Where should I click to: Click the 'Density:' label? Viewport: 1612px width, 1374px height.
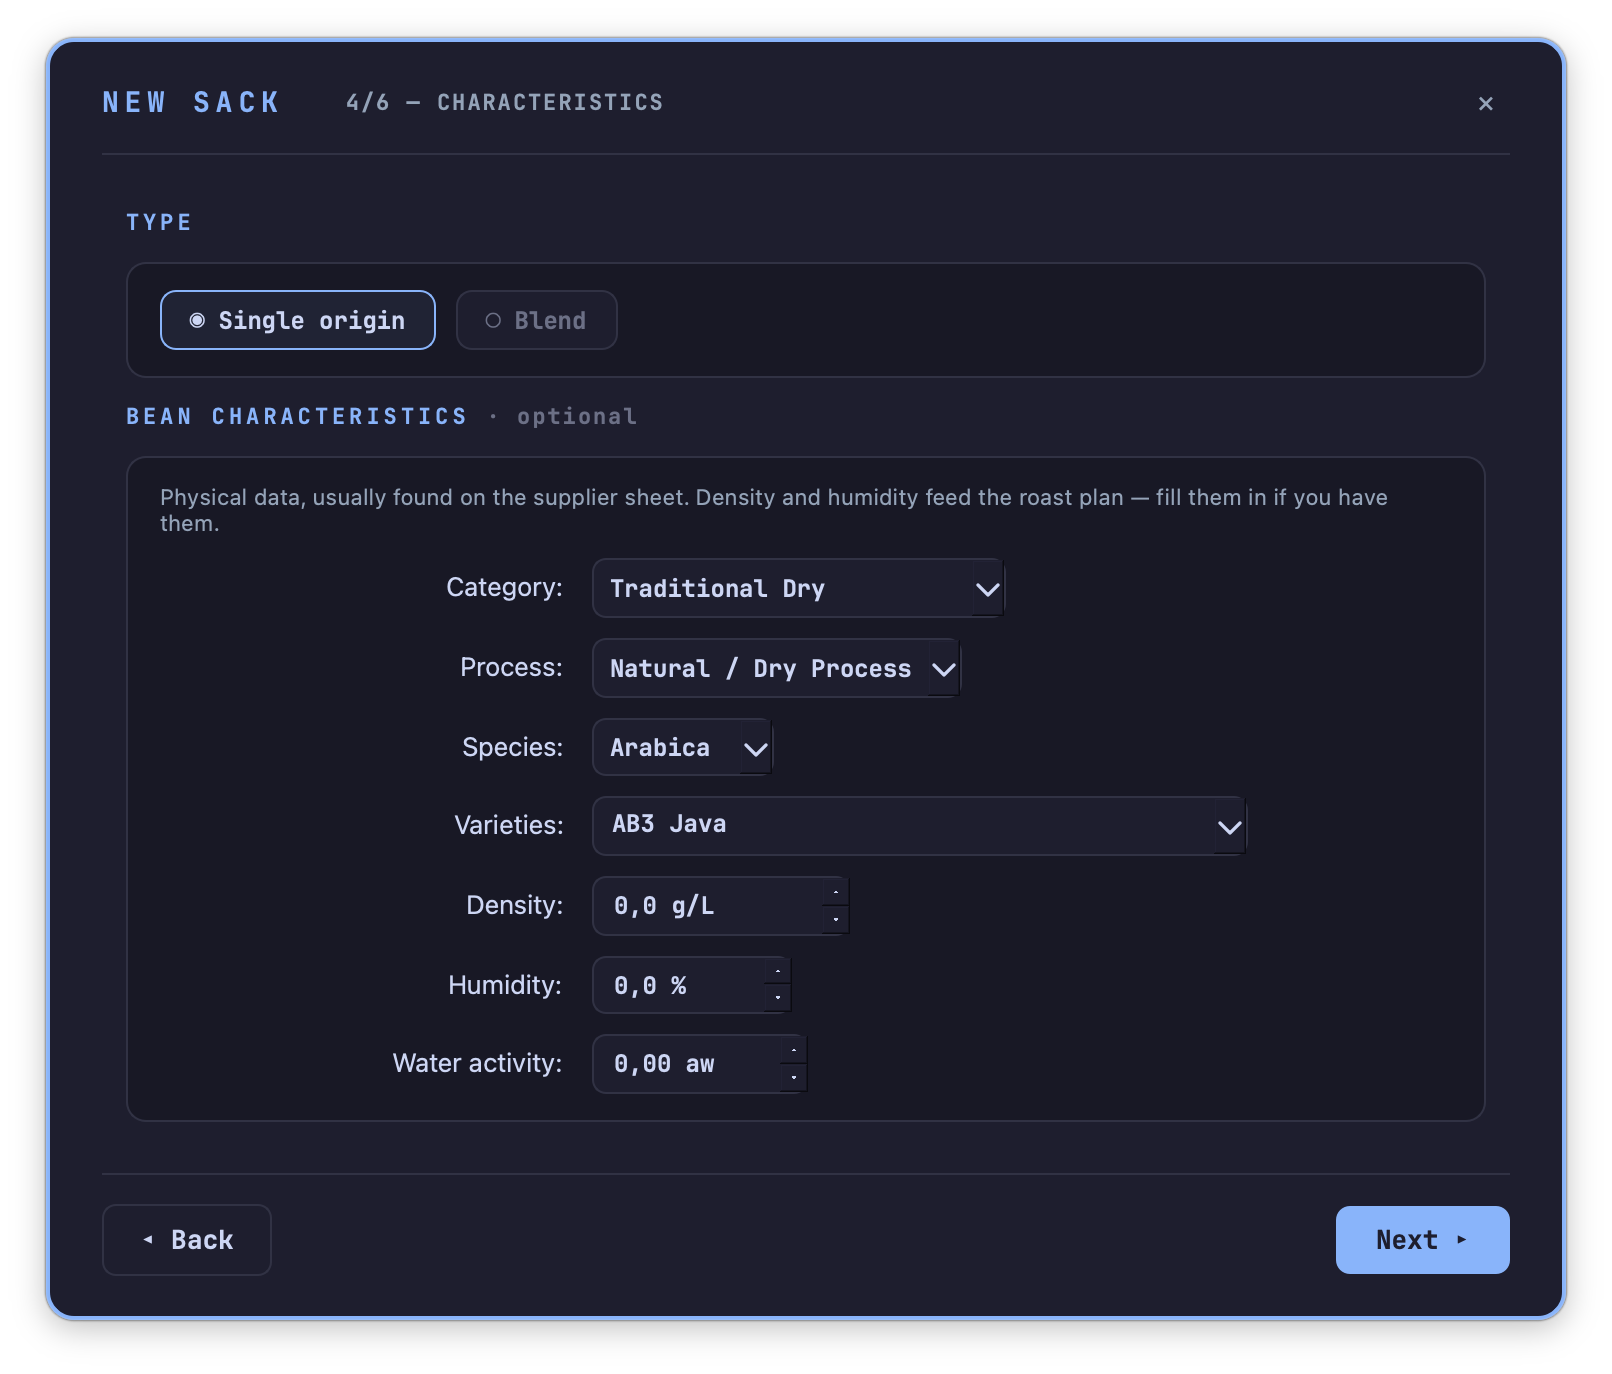pos(515,905)
